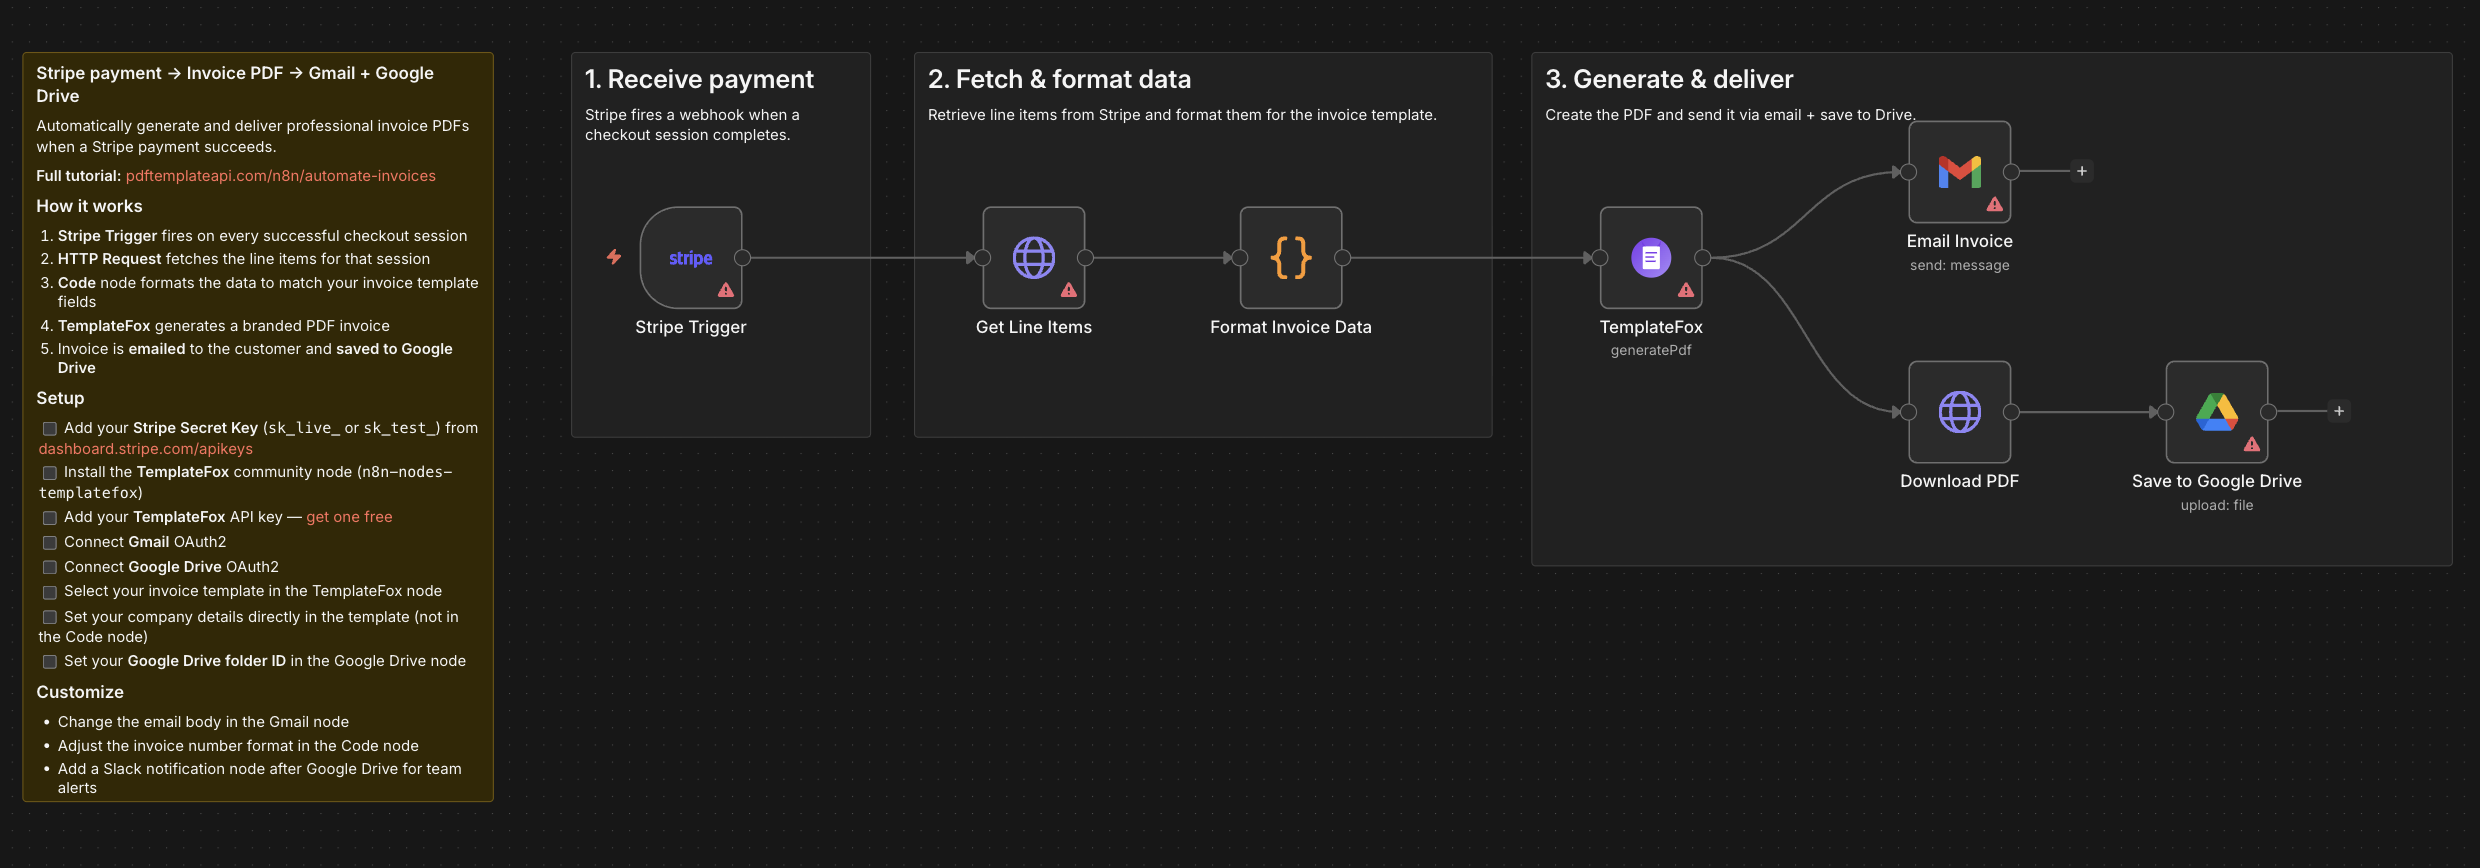Open the Save to Google Drive node
2480x868 pixels.
click(2217, 412)
